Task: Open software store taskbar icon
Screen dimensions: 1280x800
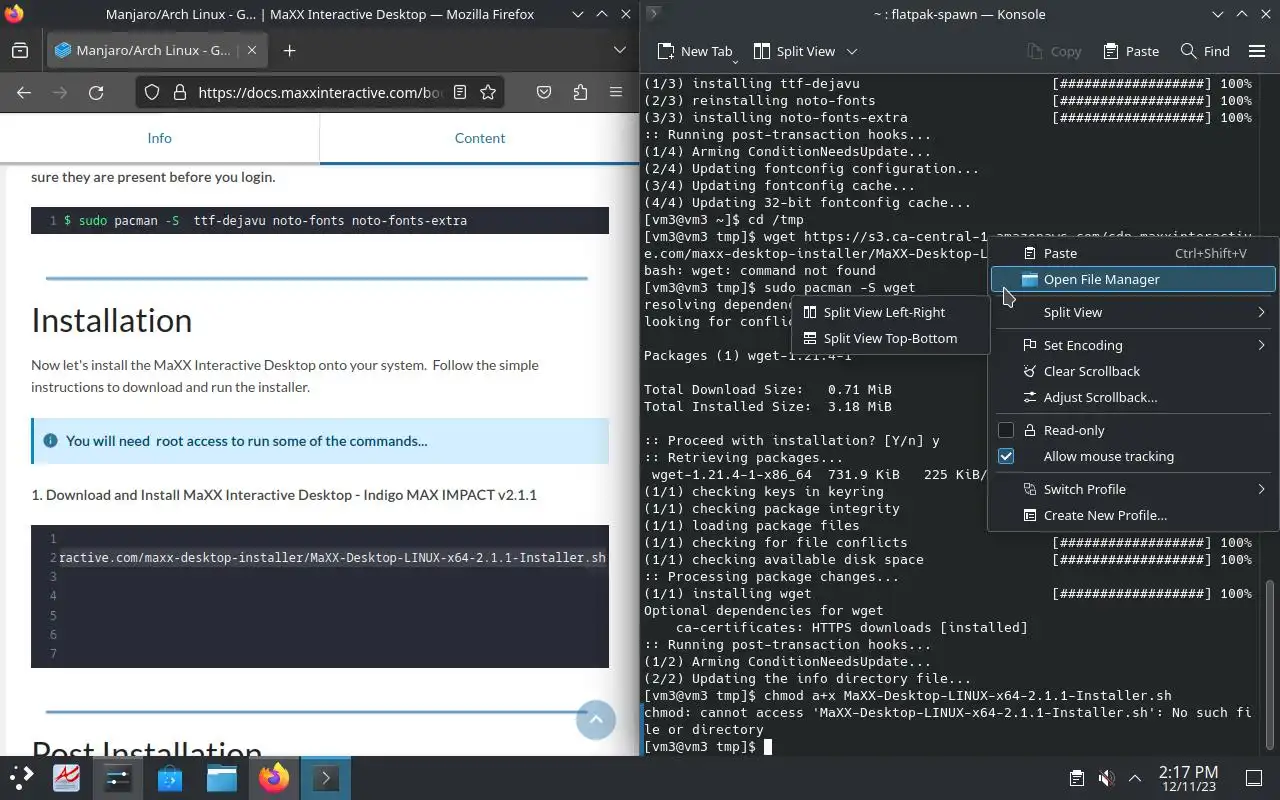Action: pos(170,778)
